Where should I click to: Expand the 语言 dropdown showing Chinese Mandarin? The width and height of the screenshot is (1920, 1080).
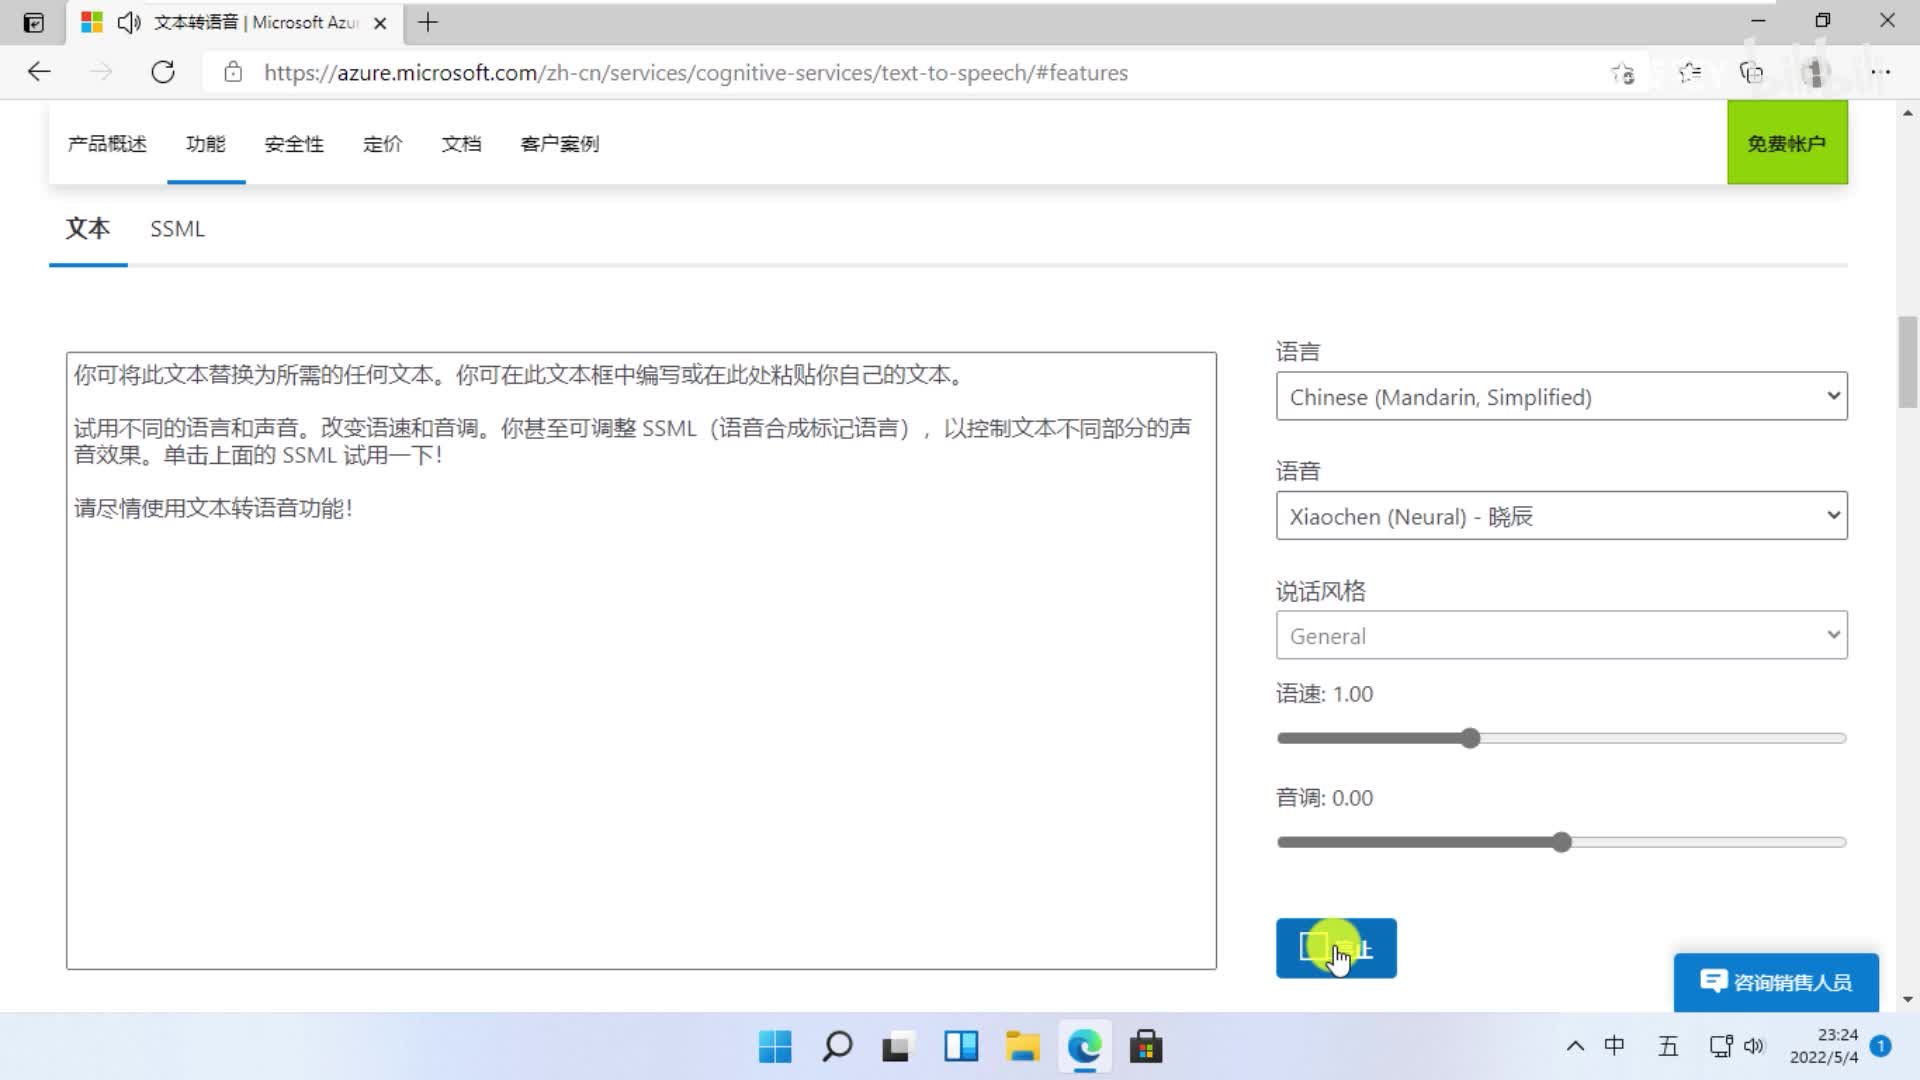click(1561, 397)
